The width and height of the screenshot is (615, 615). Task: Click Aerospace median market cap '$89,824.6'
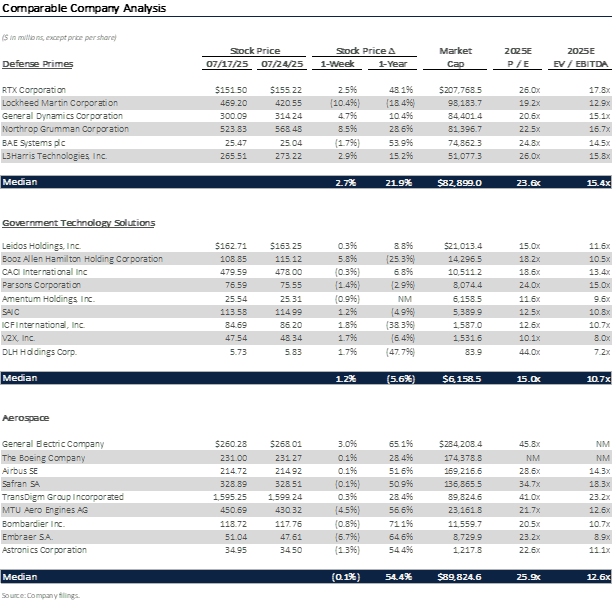point(460,577)
